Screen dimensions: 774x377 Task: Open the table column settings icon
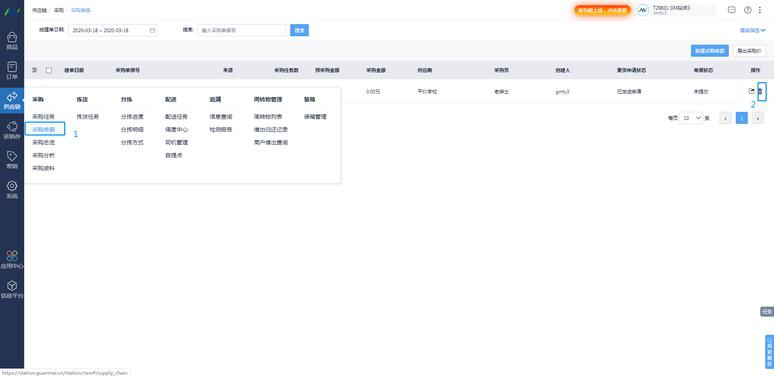click(x=35, y=70)
